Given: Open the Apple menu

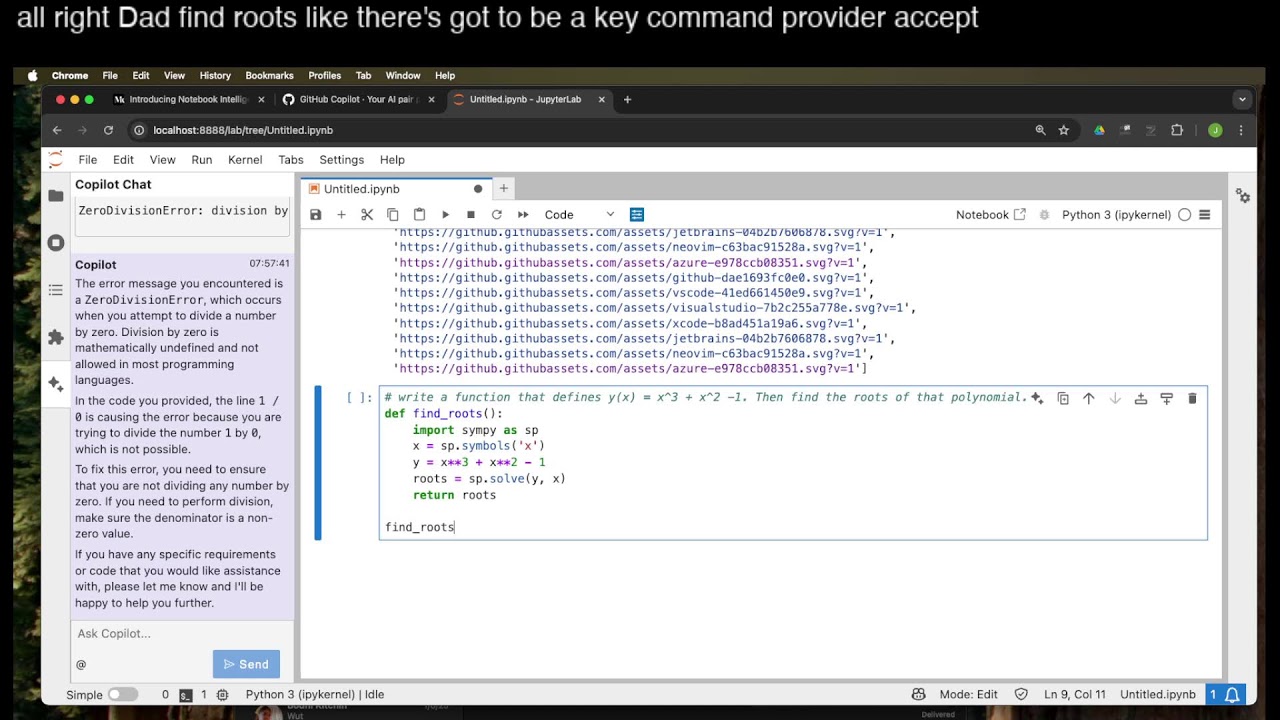Looking at the screenshot, I should click(32, 76).
